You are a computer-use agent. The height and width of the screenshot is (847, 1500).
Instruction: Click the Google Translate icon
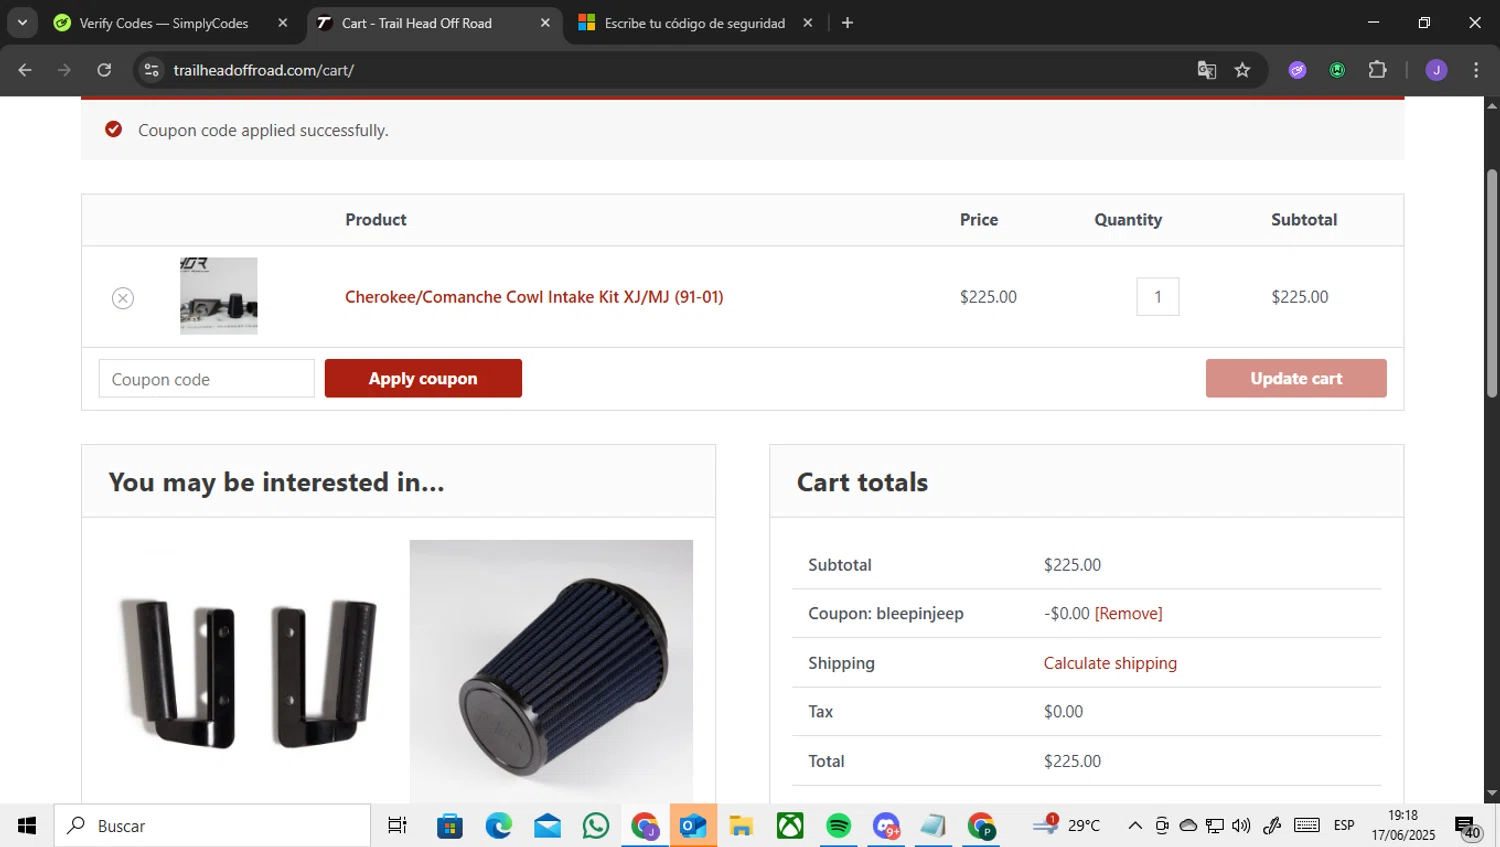click(1207, 70)
